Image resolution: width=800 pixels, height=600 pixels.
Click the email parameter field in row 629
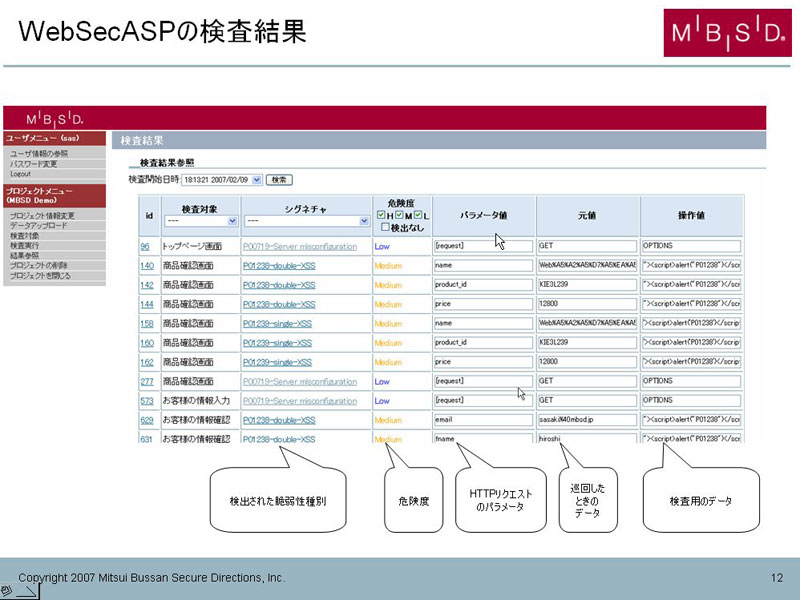click(483, 420)
